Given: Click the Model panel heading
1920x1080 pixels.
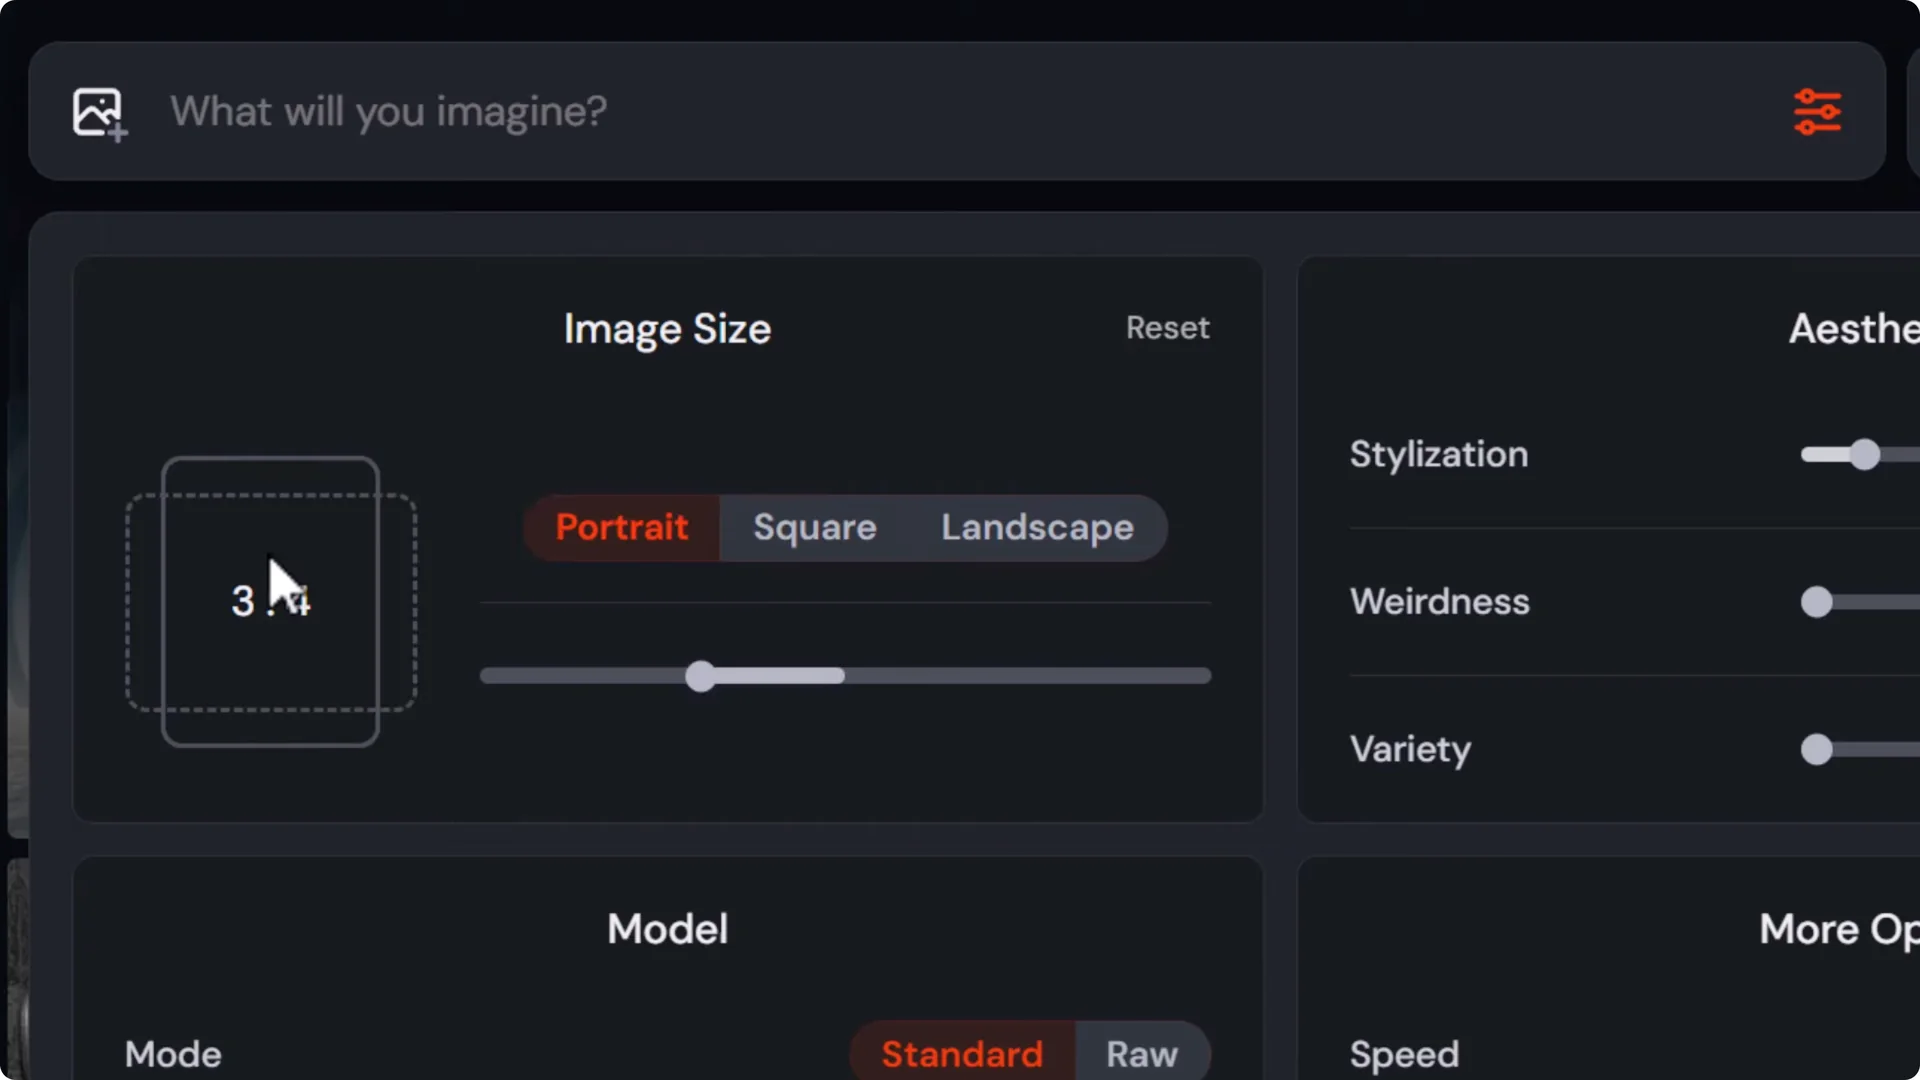Looking at the screenshot, I should 666,928.
